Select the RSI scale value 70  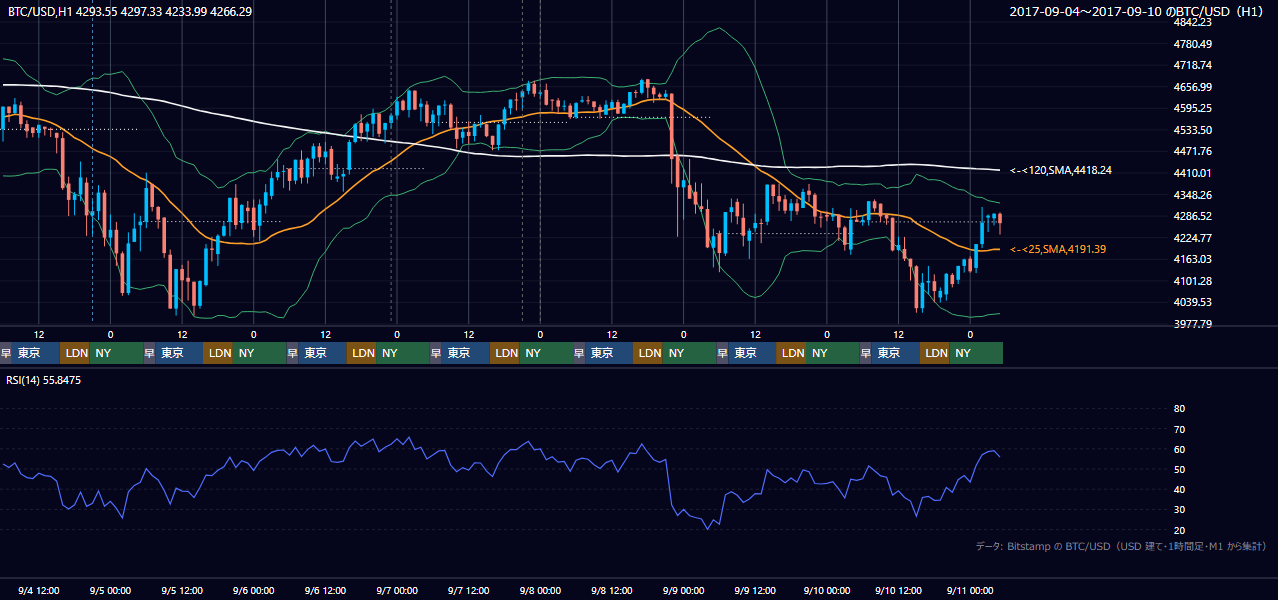coord(1179,429)
